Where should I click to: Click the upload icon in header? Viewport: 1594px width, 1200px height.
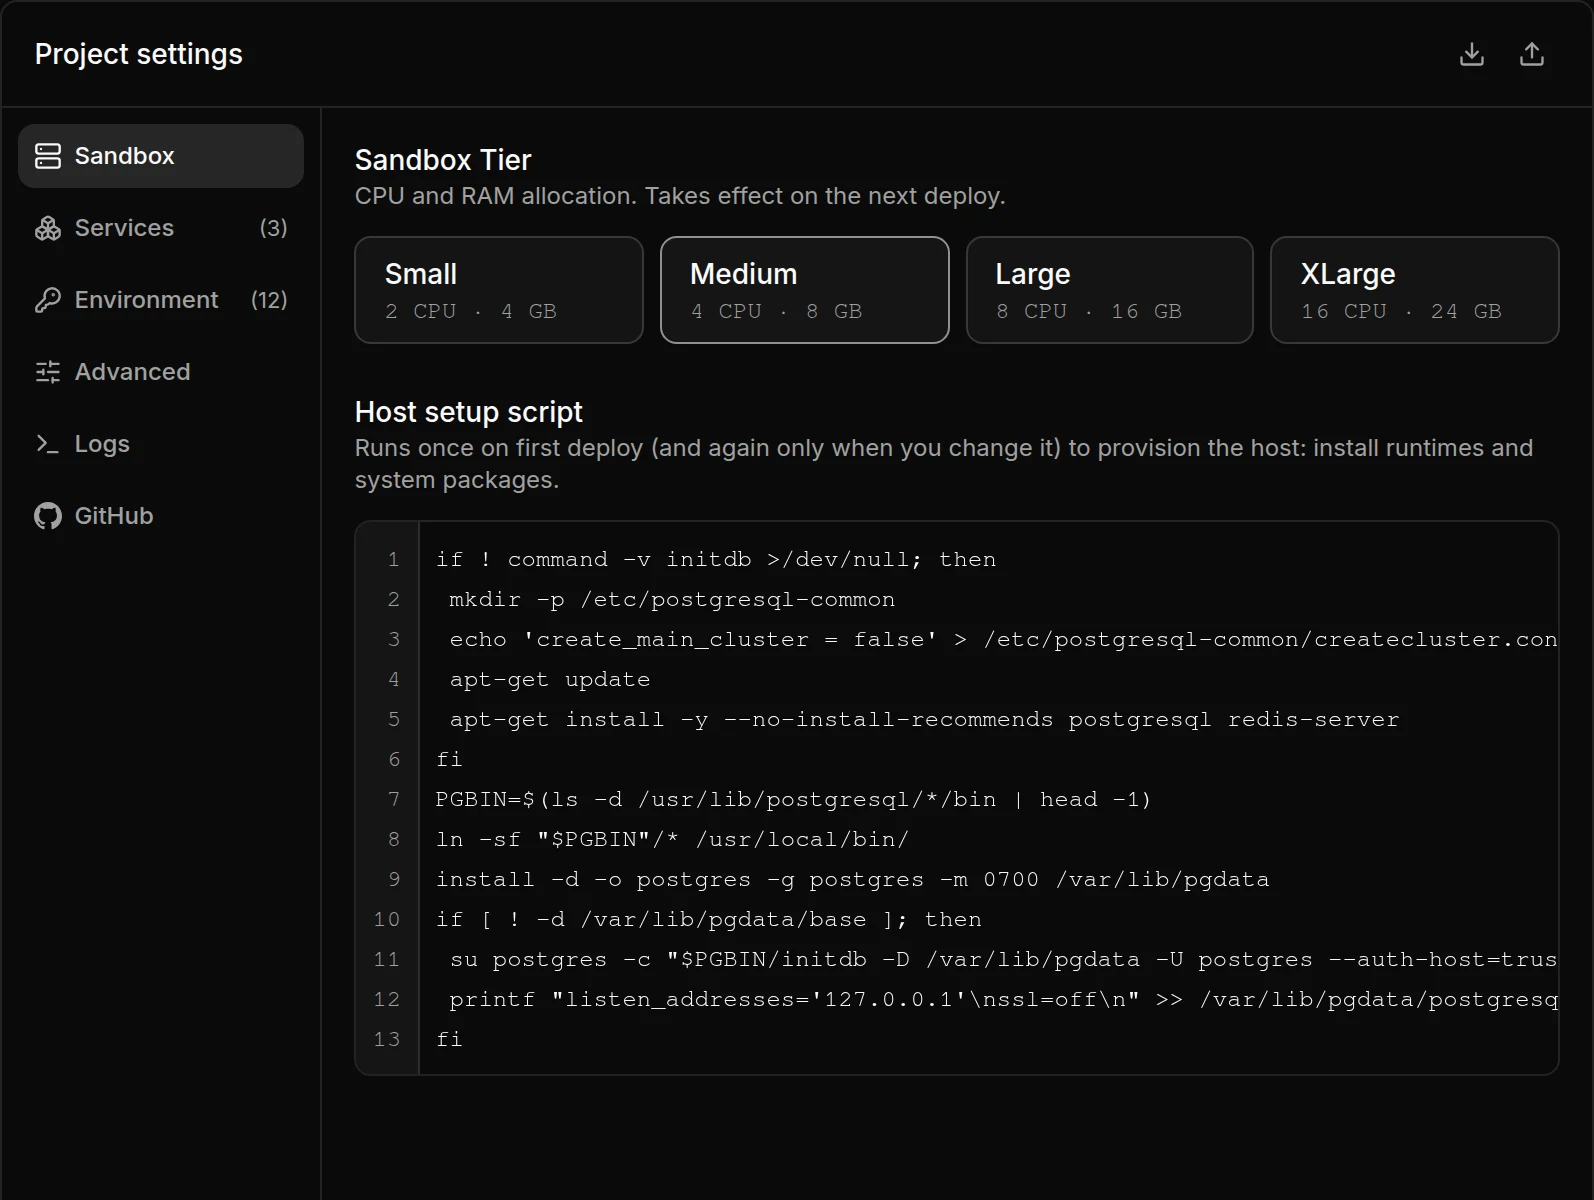pos(1532,54)
